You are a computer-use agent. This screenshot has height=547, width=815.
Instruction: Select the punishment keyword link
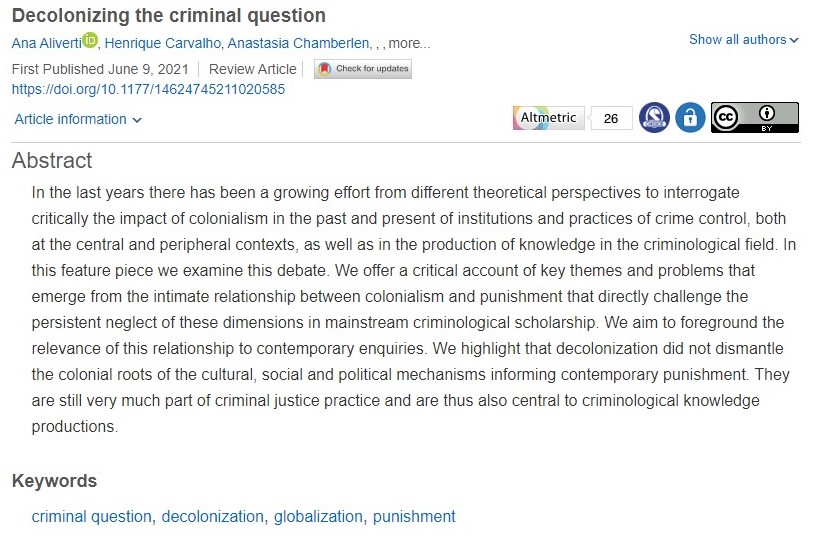click(414, 517)
